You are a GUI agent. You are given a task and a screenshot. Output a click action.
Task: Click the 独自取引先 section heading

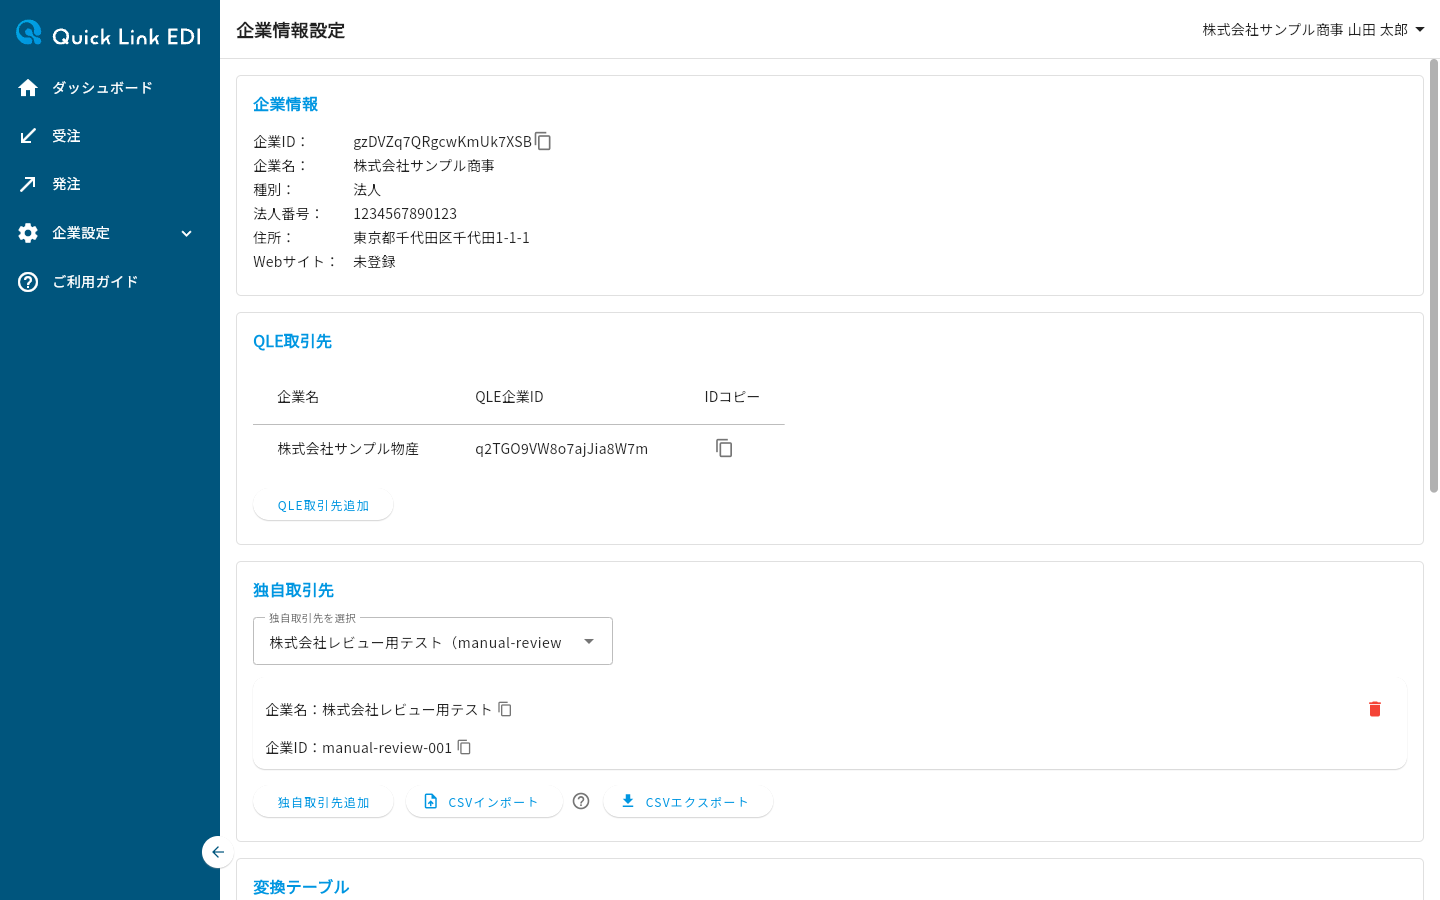[293, 590]
